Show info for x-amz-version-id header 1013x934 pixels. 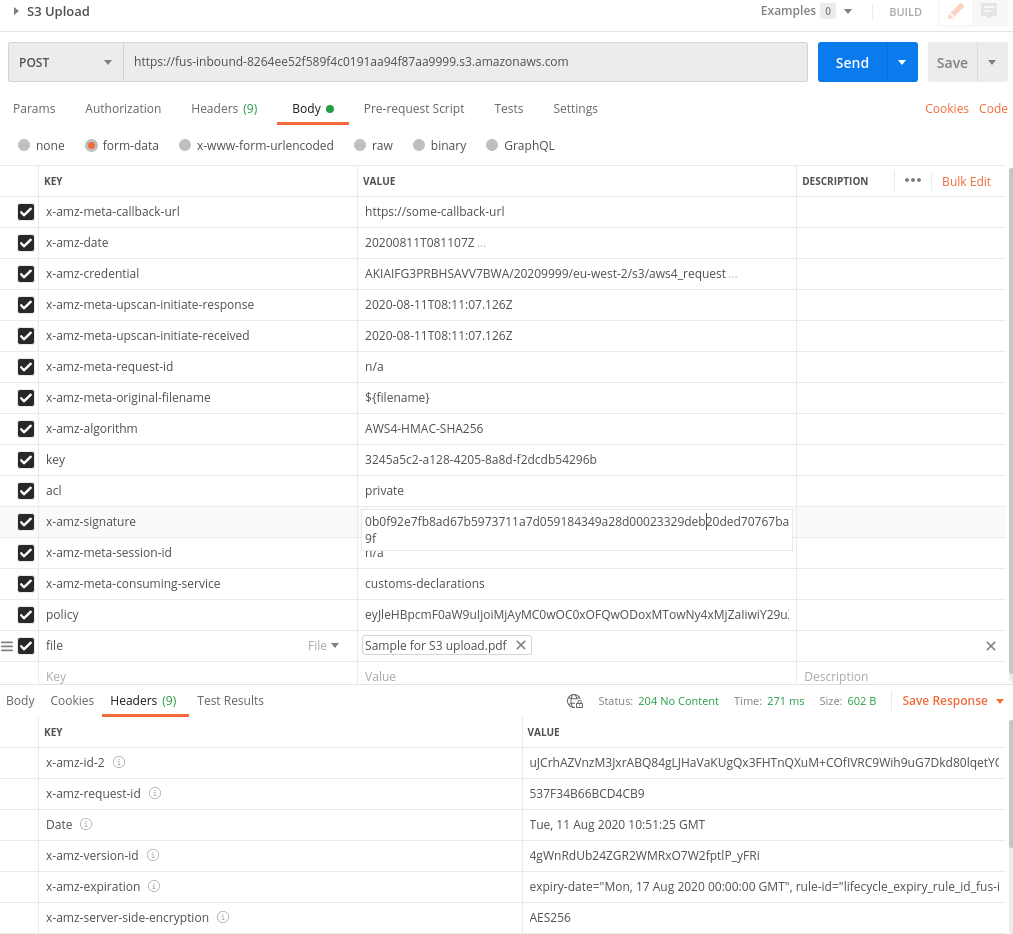[153, 855]
